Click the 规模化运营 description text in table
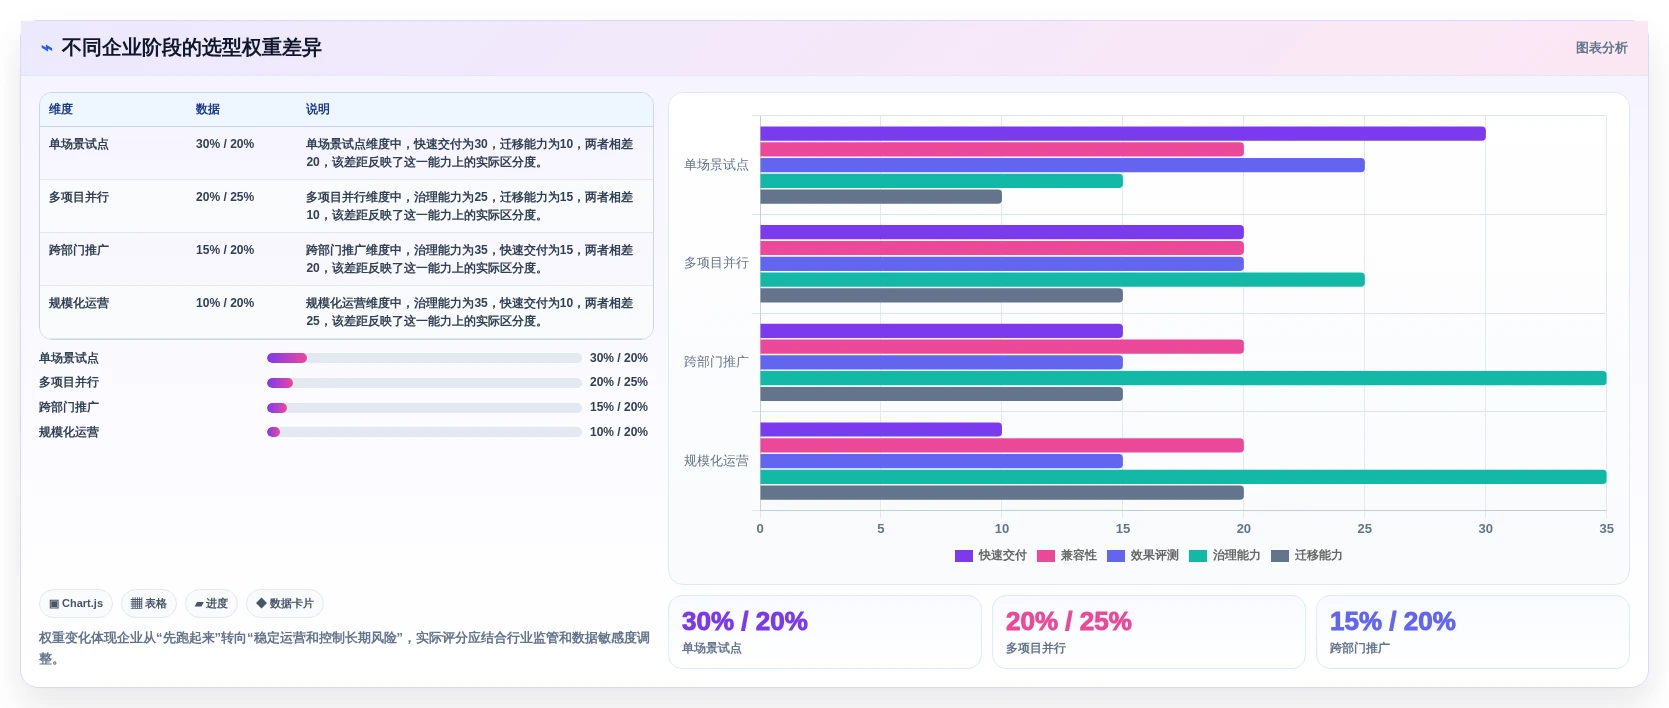1669x708 pixels. point(470,312)
